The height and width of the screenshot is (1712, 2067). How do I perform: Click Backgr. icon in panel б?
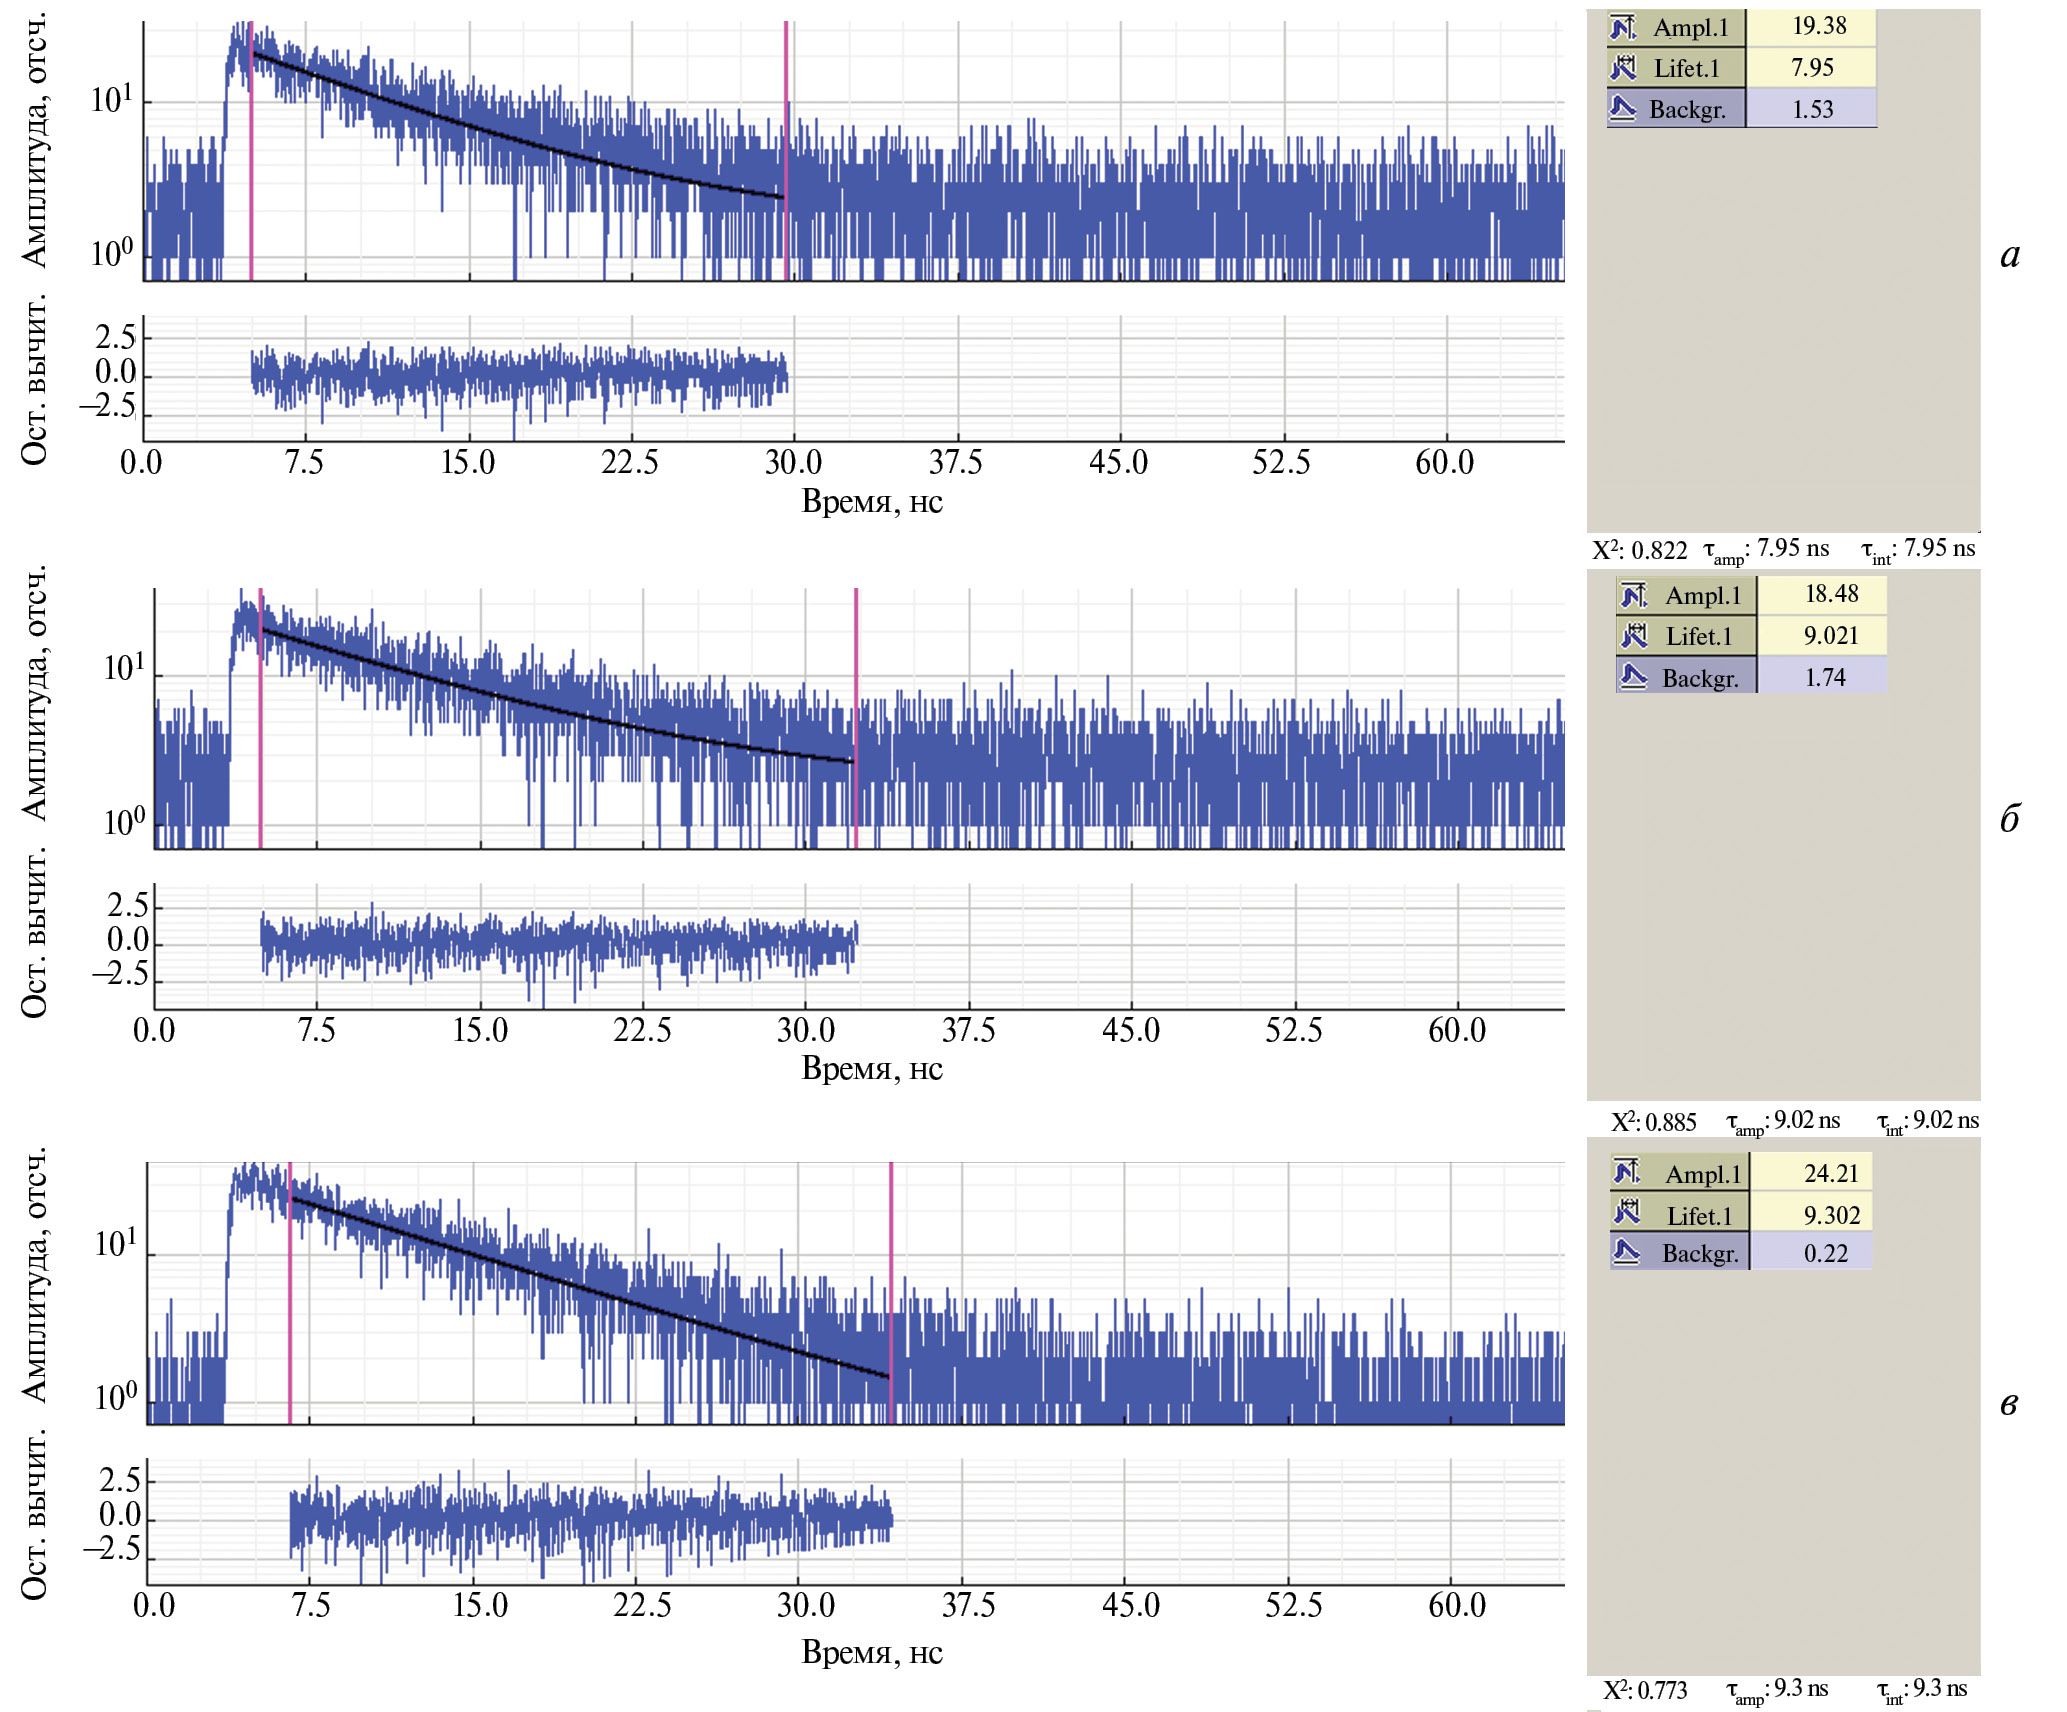[x=1633, y=677]
